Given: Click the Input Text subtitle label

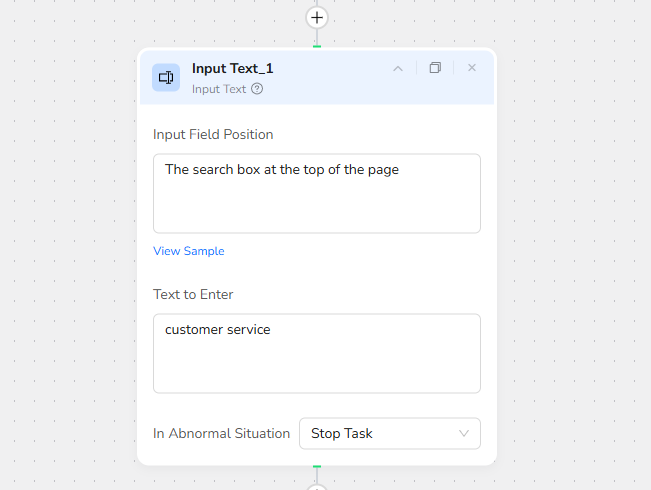Looking at the screenshot, I should point(219,89).
